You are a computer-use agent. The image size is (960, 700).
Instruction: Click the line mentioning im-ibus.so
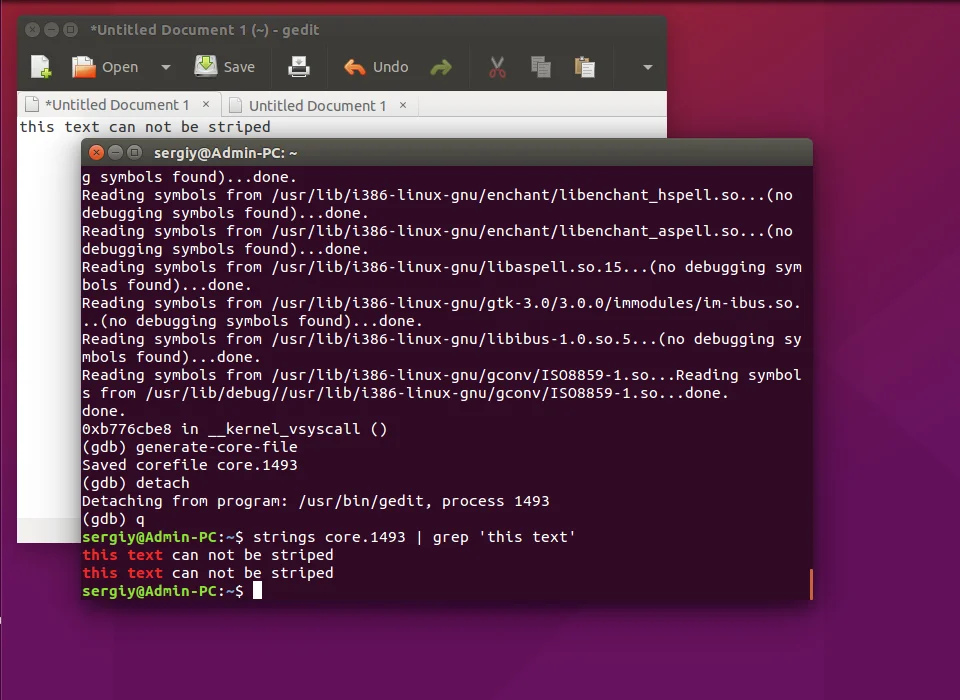pyautogui.click(x=441, y=303)
